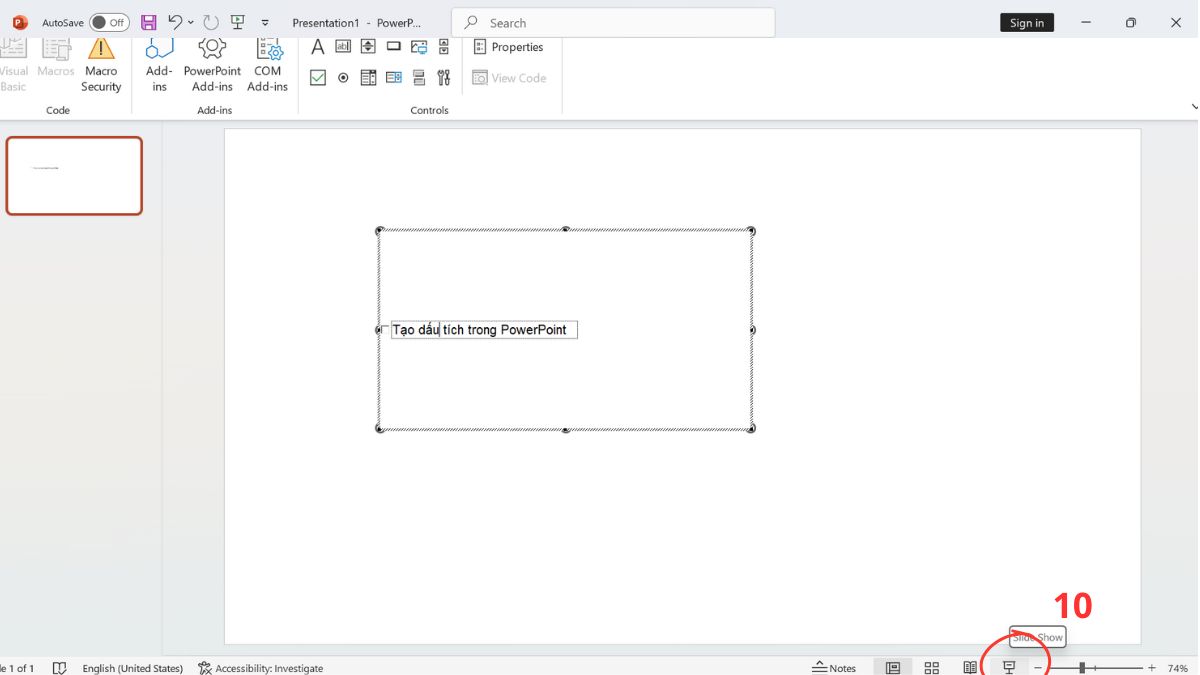Viewport: 1200px width, 675px height.
Task: Open Macro Security settings
Action: 101,66
